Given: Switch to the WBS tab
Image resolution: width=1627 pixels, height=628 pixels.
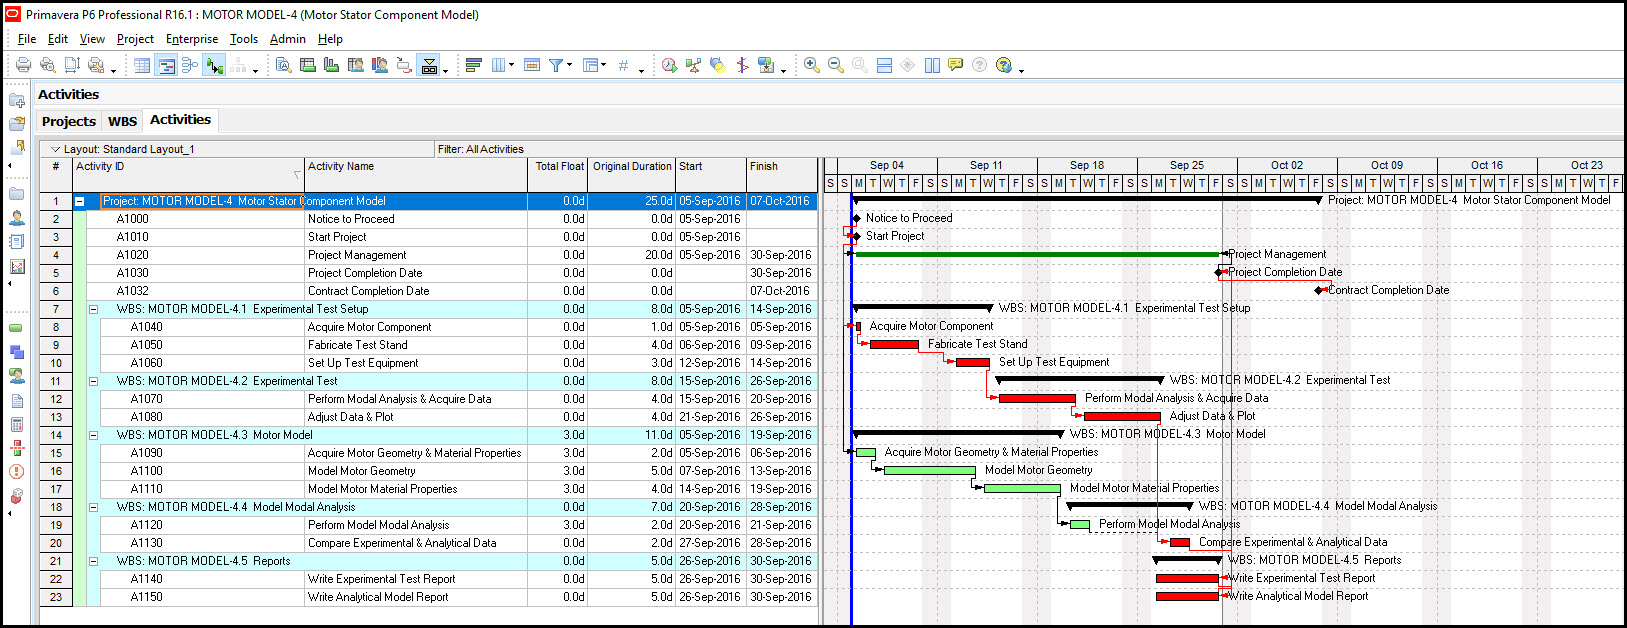Looking at the screenshot, I should tap(122, 121).
